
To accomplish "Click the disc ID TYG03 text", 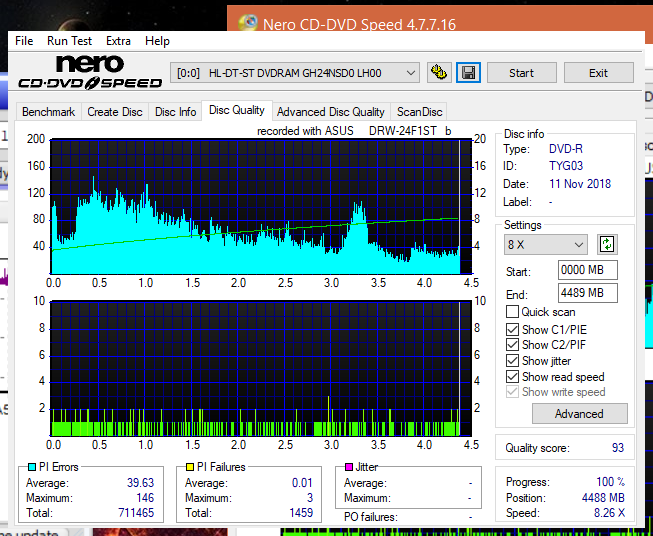I will 566,166.
